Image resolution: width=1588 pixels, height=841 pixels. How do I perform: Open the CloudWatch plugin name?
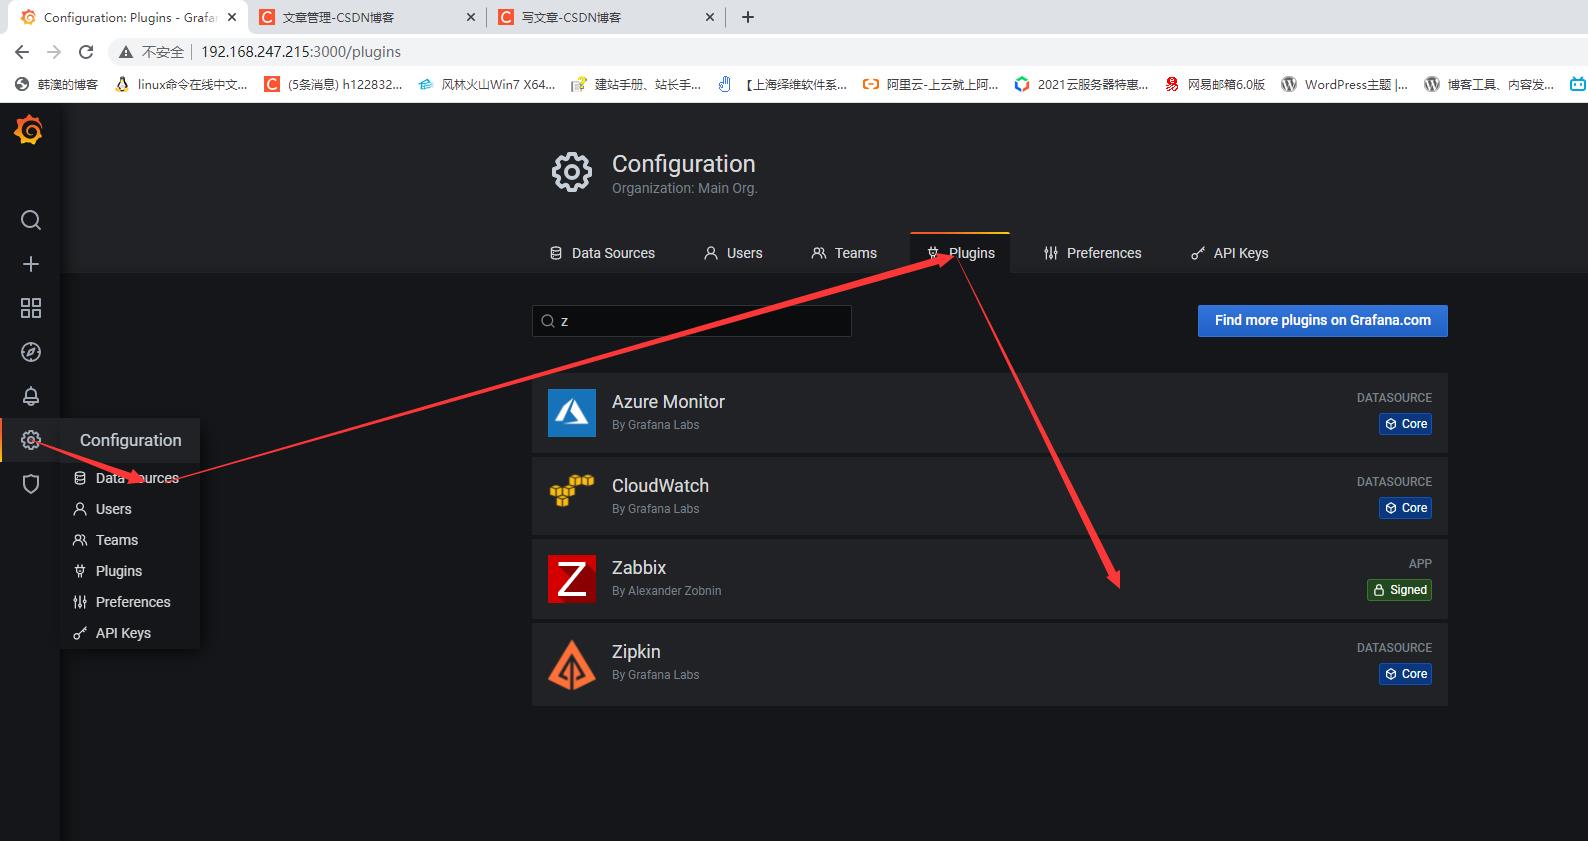tap(660, 486)
